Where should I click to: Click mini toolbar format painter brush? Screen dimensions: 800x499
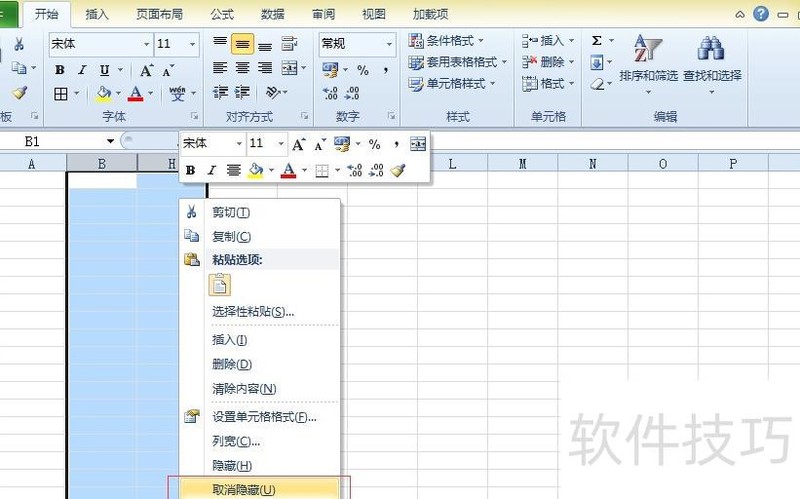(x=397, y=170)
